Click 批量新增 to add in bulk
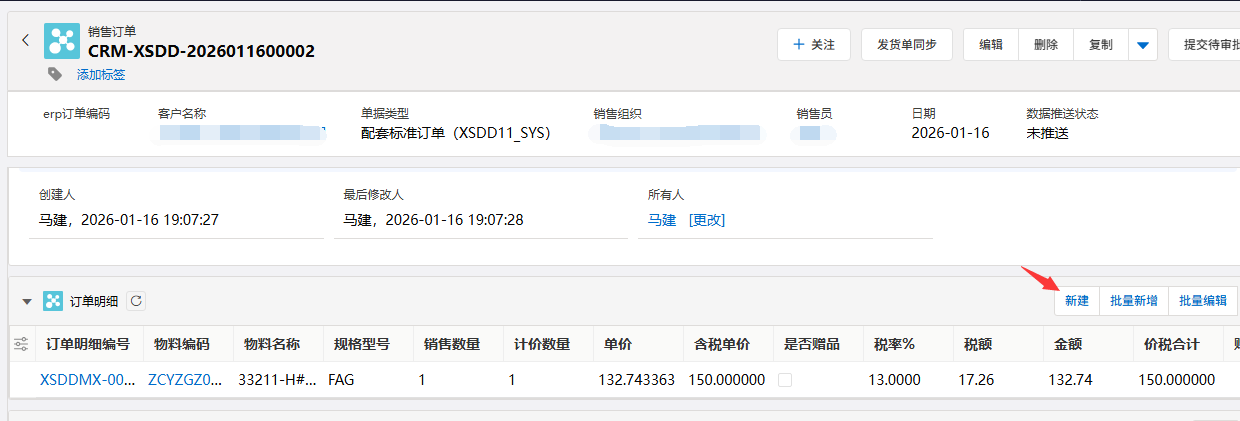 pyautogui.click(x=1133, y=301)
